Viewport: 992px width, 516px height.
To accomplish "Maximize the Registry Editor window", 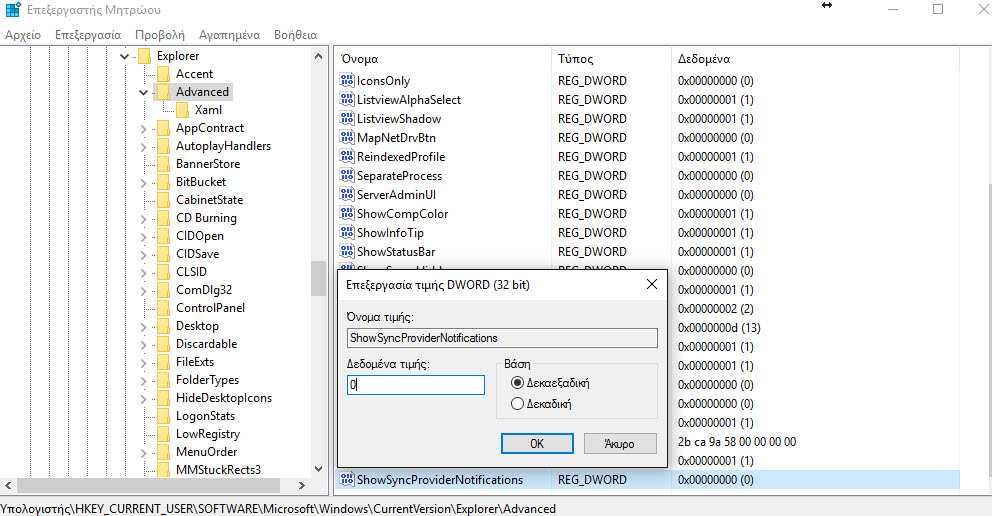I will 938,9.
